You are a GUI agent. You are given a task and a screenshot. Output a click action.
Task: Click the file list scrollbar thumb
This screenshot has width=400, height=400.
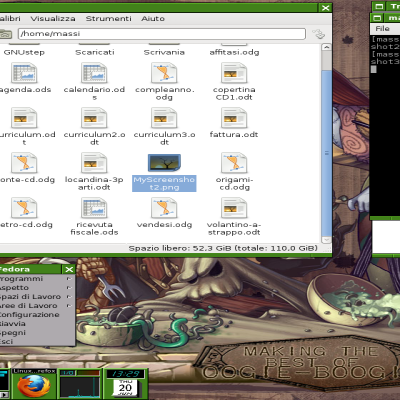click(327, 153)
